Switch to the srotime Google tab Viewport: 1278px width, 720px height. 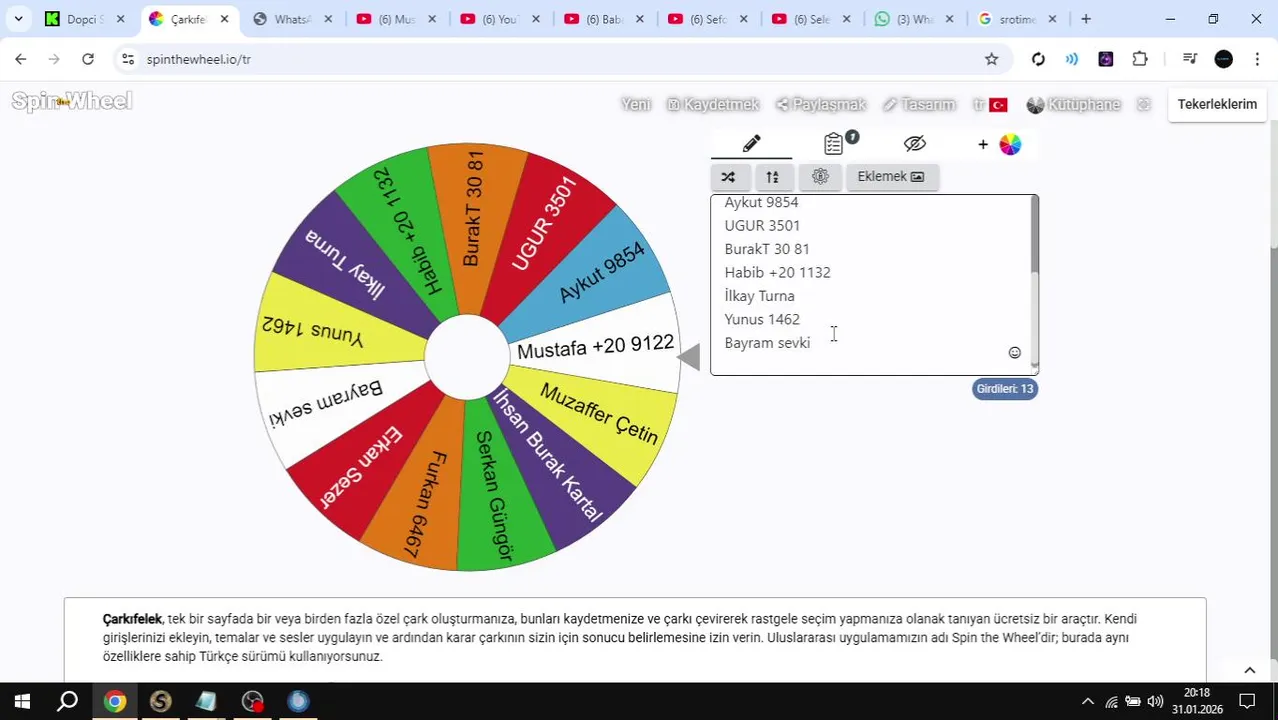[x=1017, y=19]
